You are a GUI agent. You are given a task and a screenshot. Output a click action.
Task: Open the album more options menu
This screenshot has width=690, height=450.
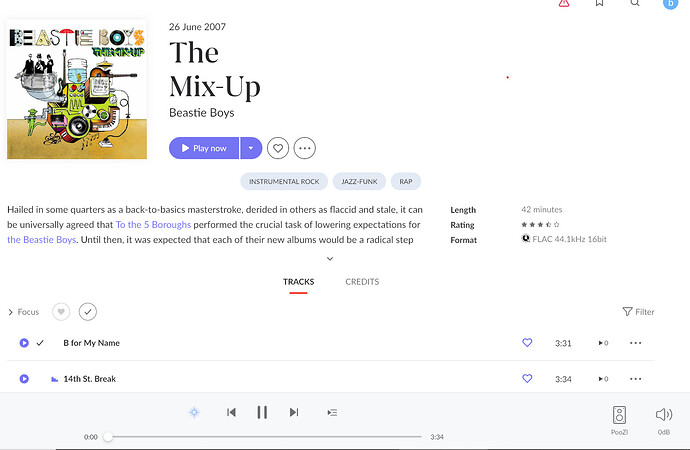coord(305,148)
